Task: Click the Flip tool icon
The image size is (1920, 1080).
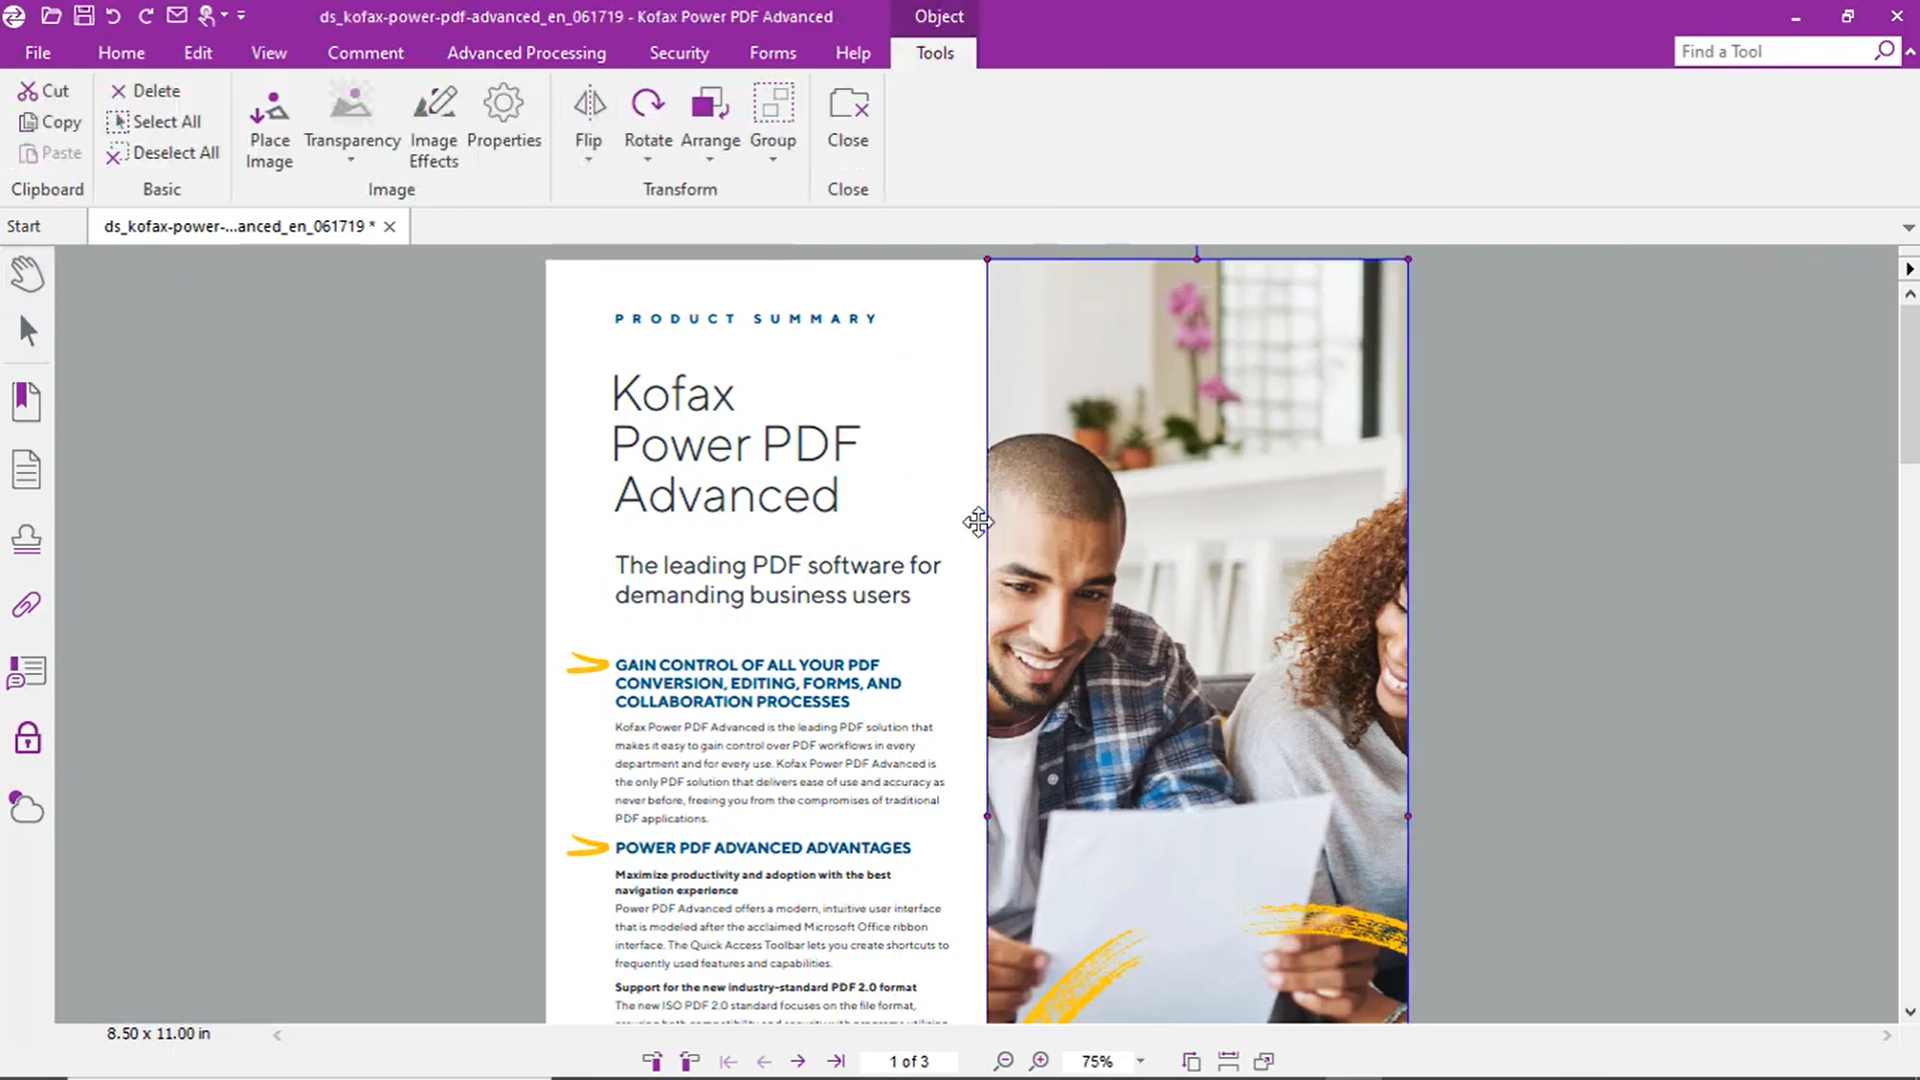Action: click(589, 103)
